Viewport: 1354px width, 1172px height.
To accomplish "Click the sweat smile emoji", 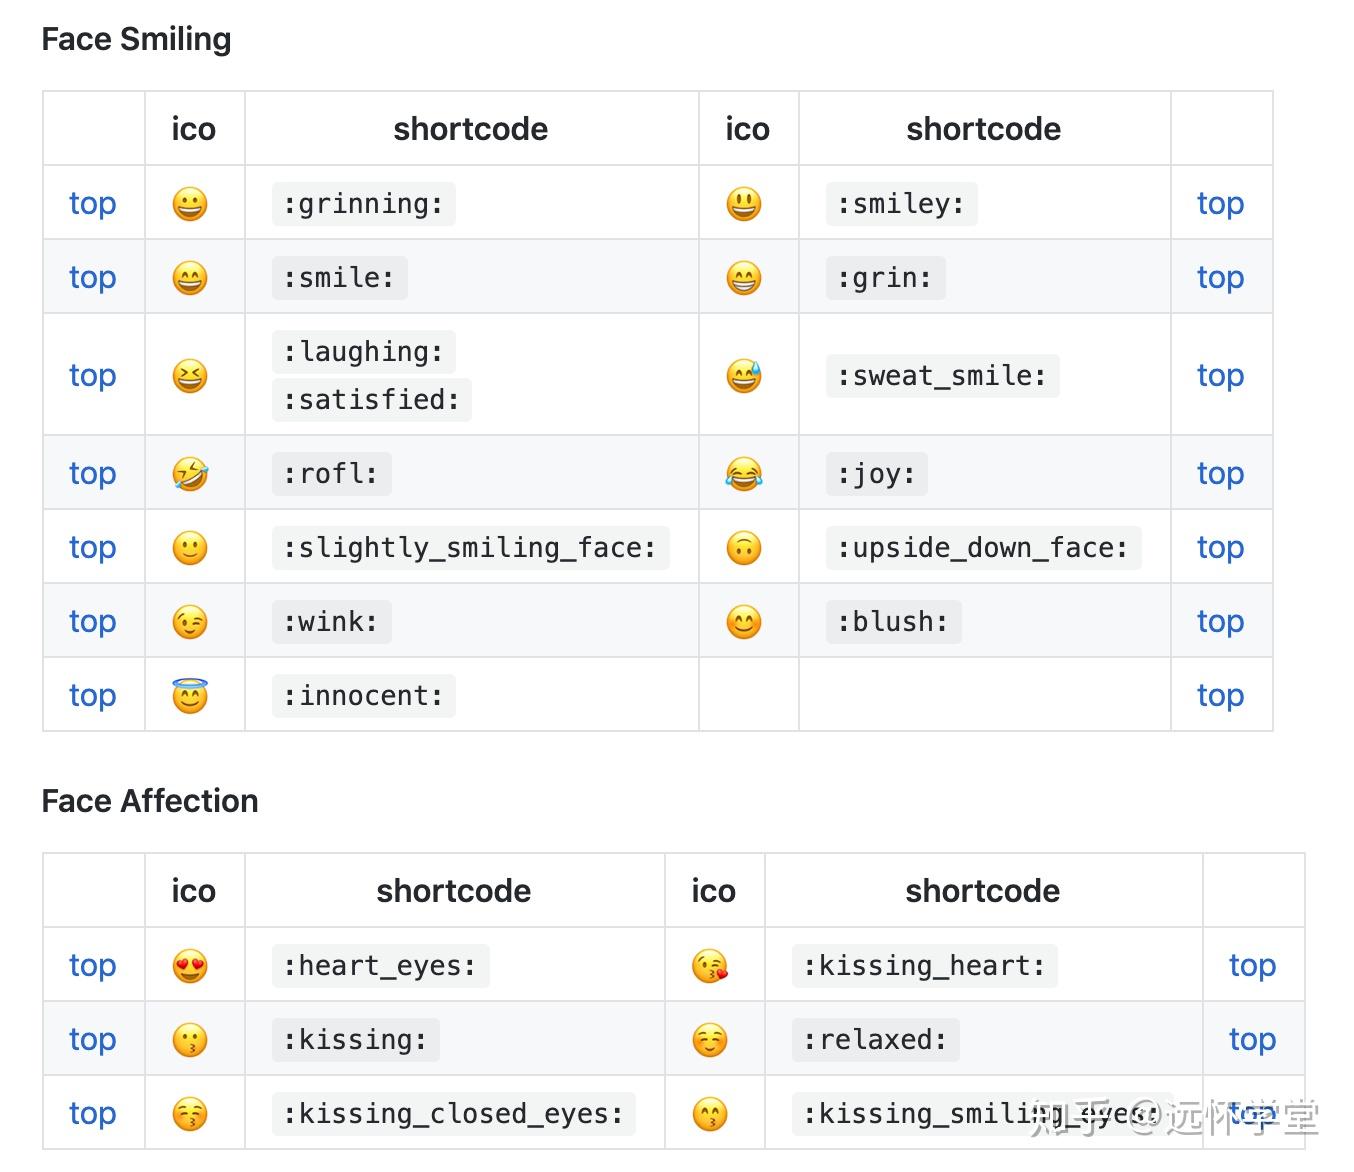I will (x=743, y=376).
